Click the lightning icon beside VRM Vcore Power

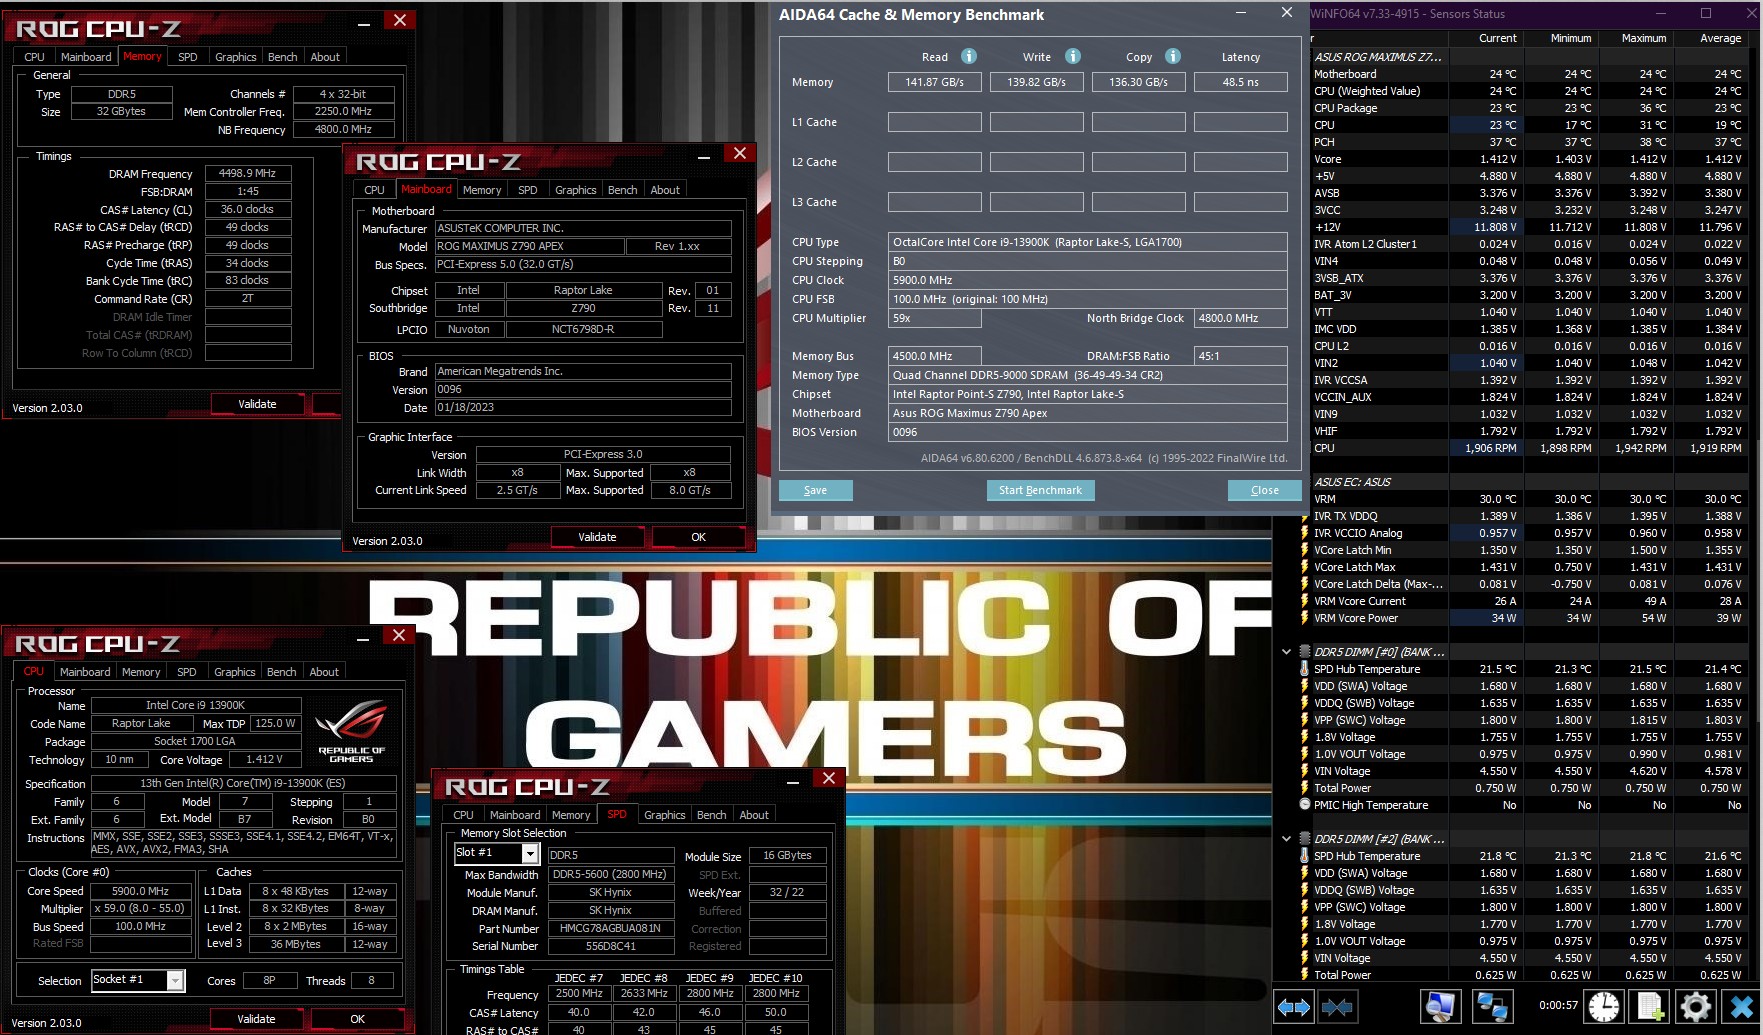click(1304, 618)
